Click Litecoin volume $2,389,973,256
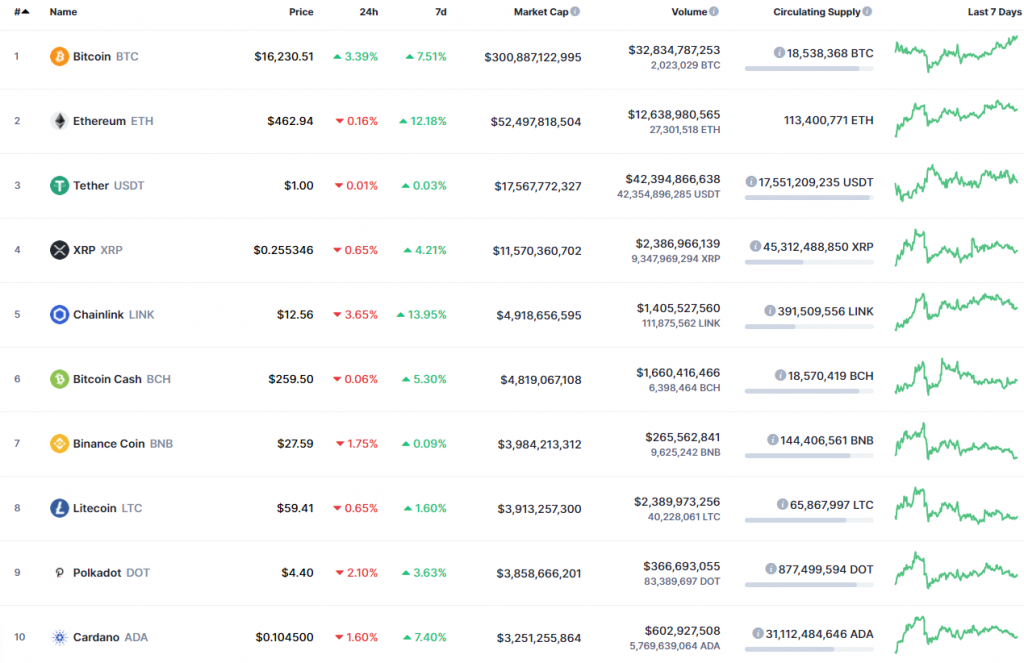The width and height of the screenshot is (1024, 663). tap(677, 502)
